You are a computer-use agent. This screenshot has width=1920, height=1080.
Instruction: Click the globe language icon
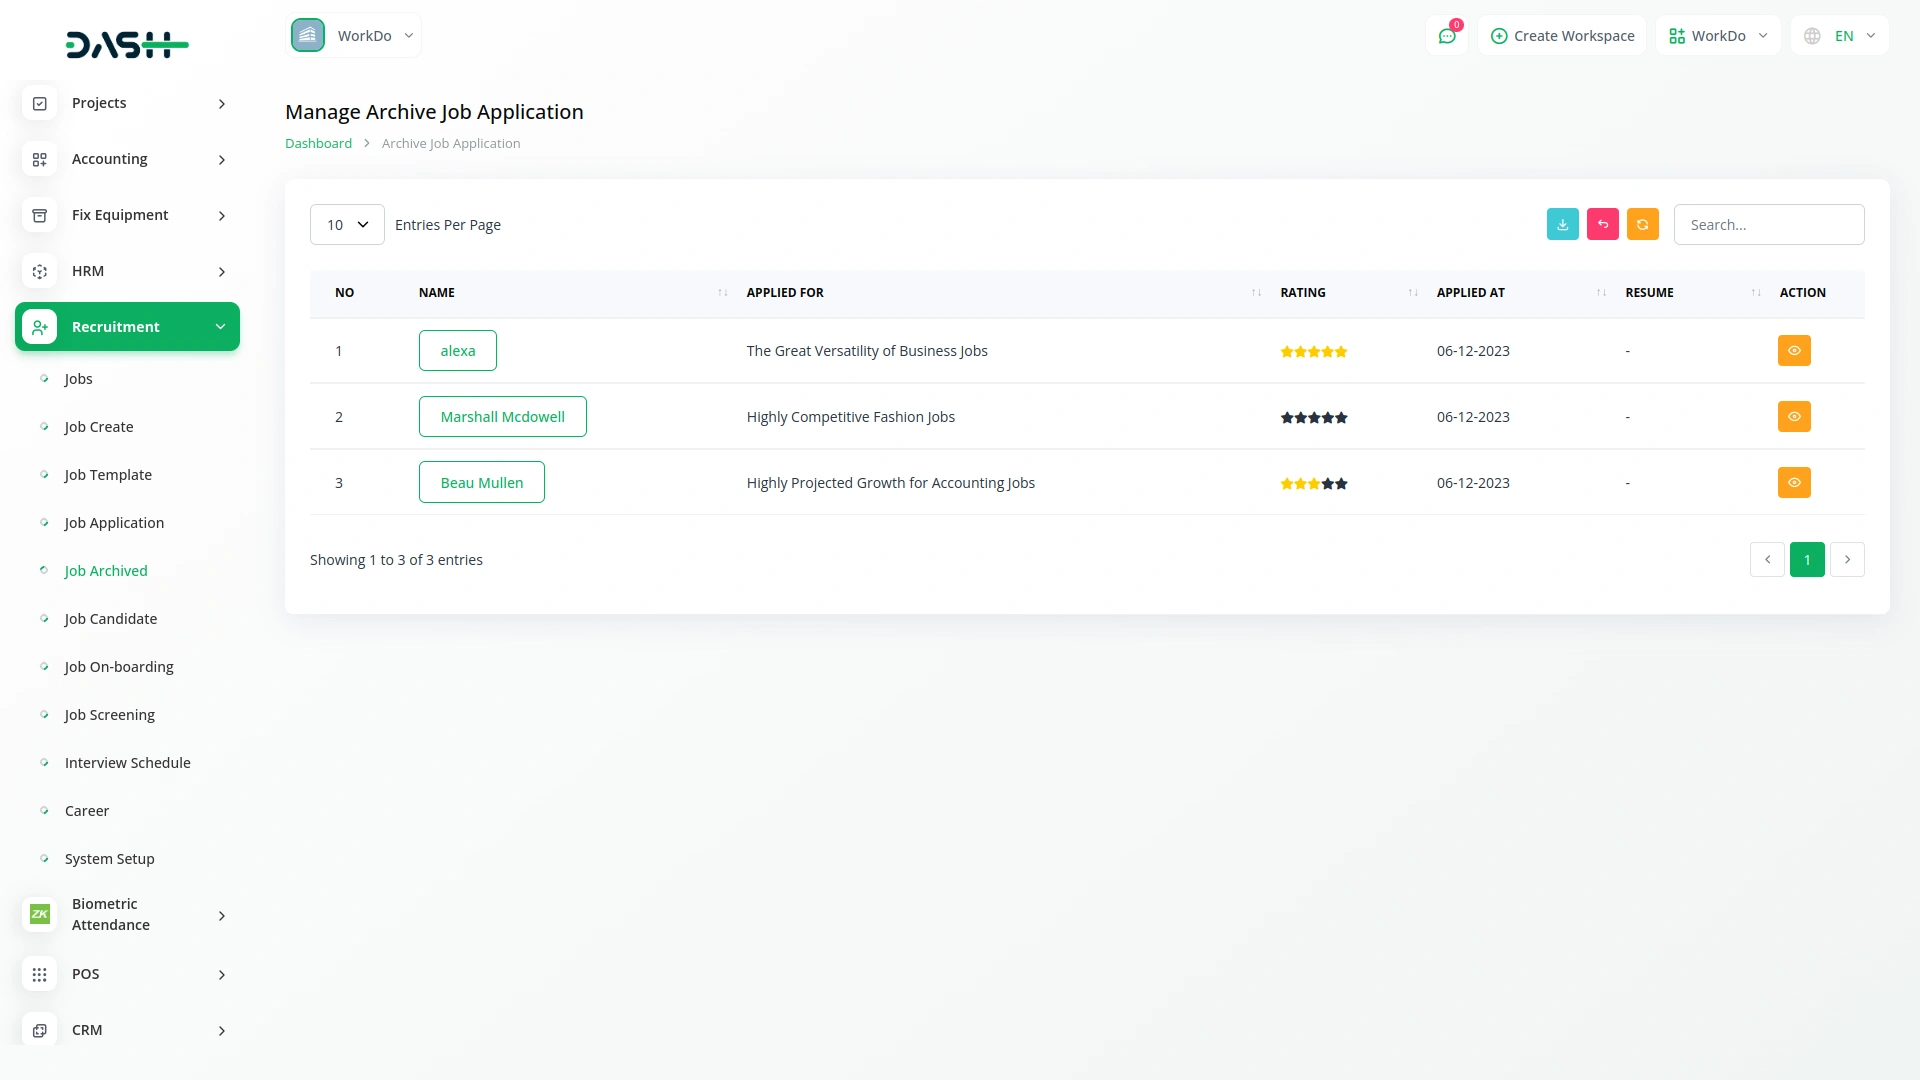coord(1812,36)
